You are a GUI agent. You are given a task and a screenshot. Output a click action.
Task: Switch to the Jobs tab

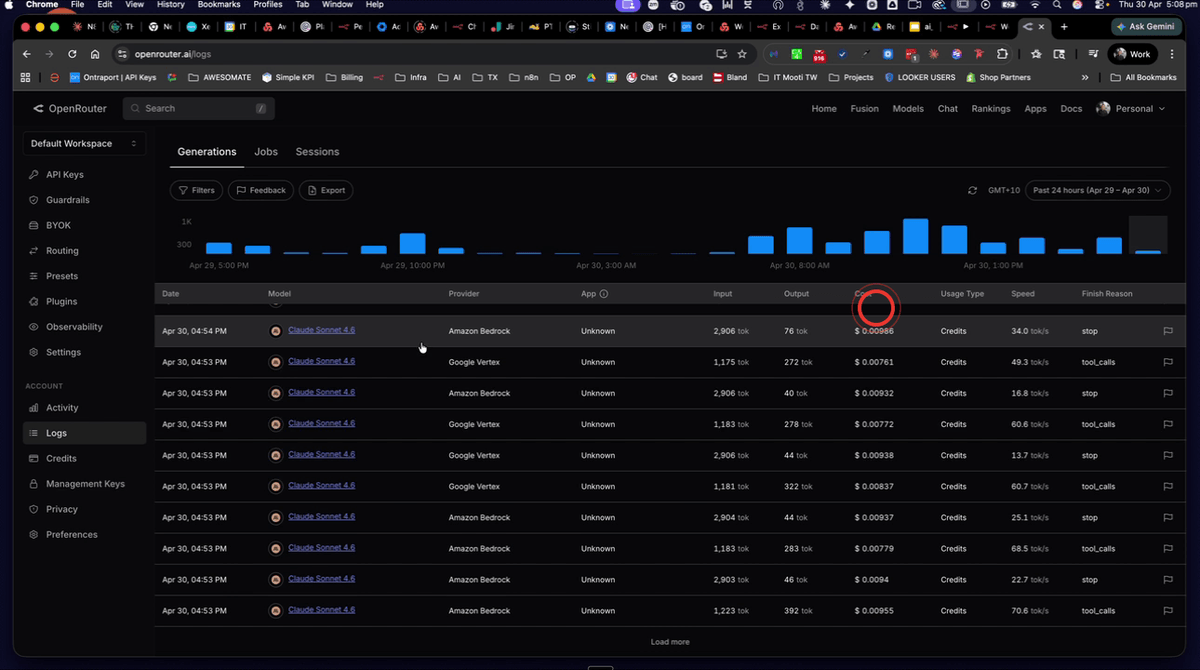click(x=266, y=152)
